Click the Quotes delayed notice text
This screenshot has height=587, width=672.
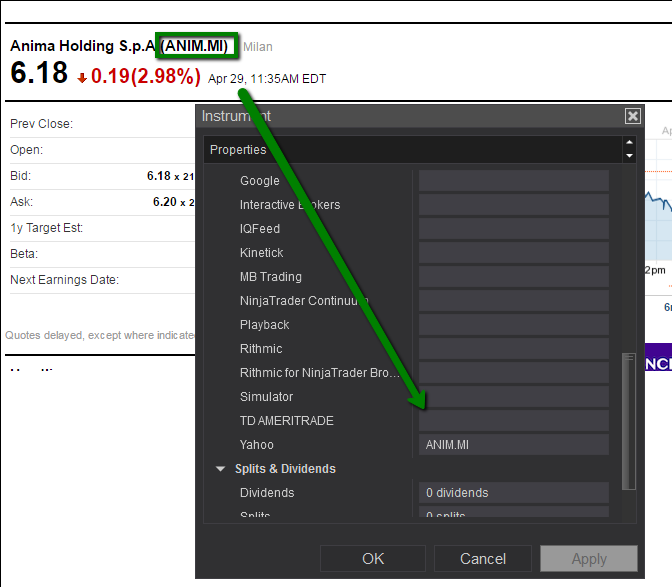[x=100, y=335]
